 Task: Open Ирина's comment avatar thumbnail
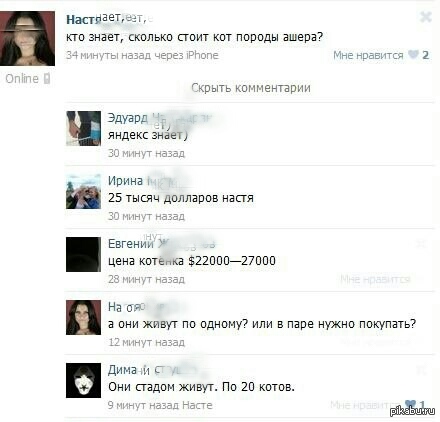pos(83,191)
